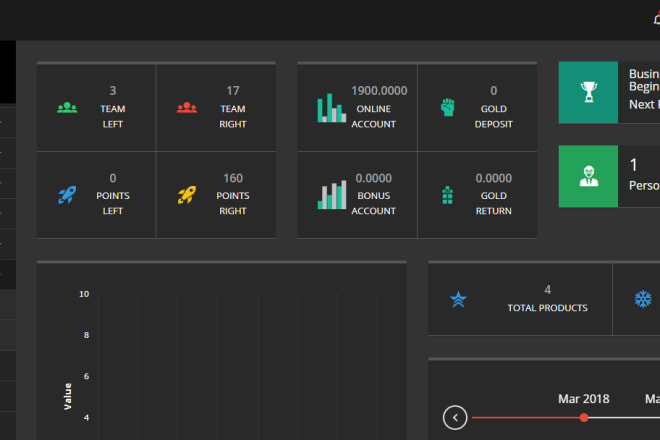
Task: Click the BONUS ACCOUNT label
Action: 373,203
